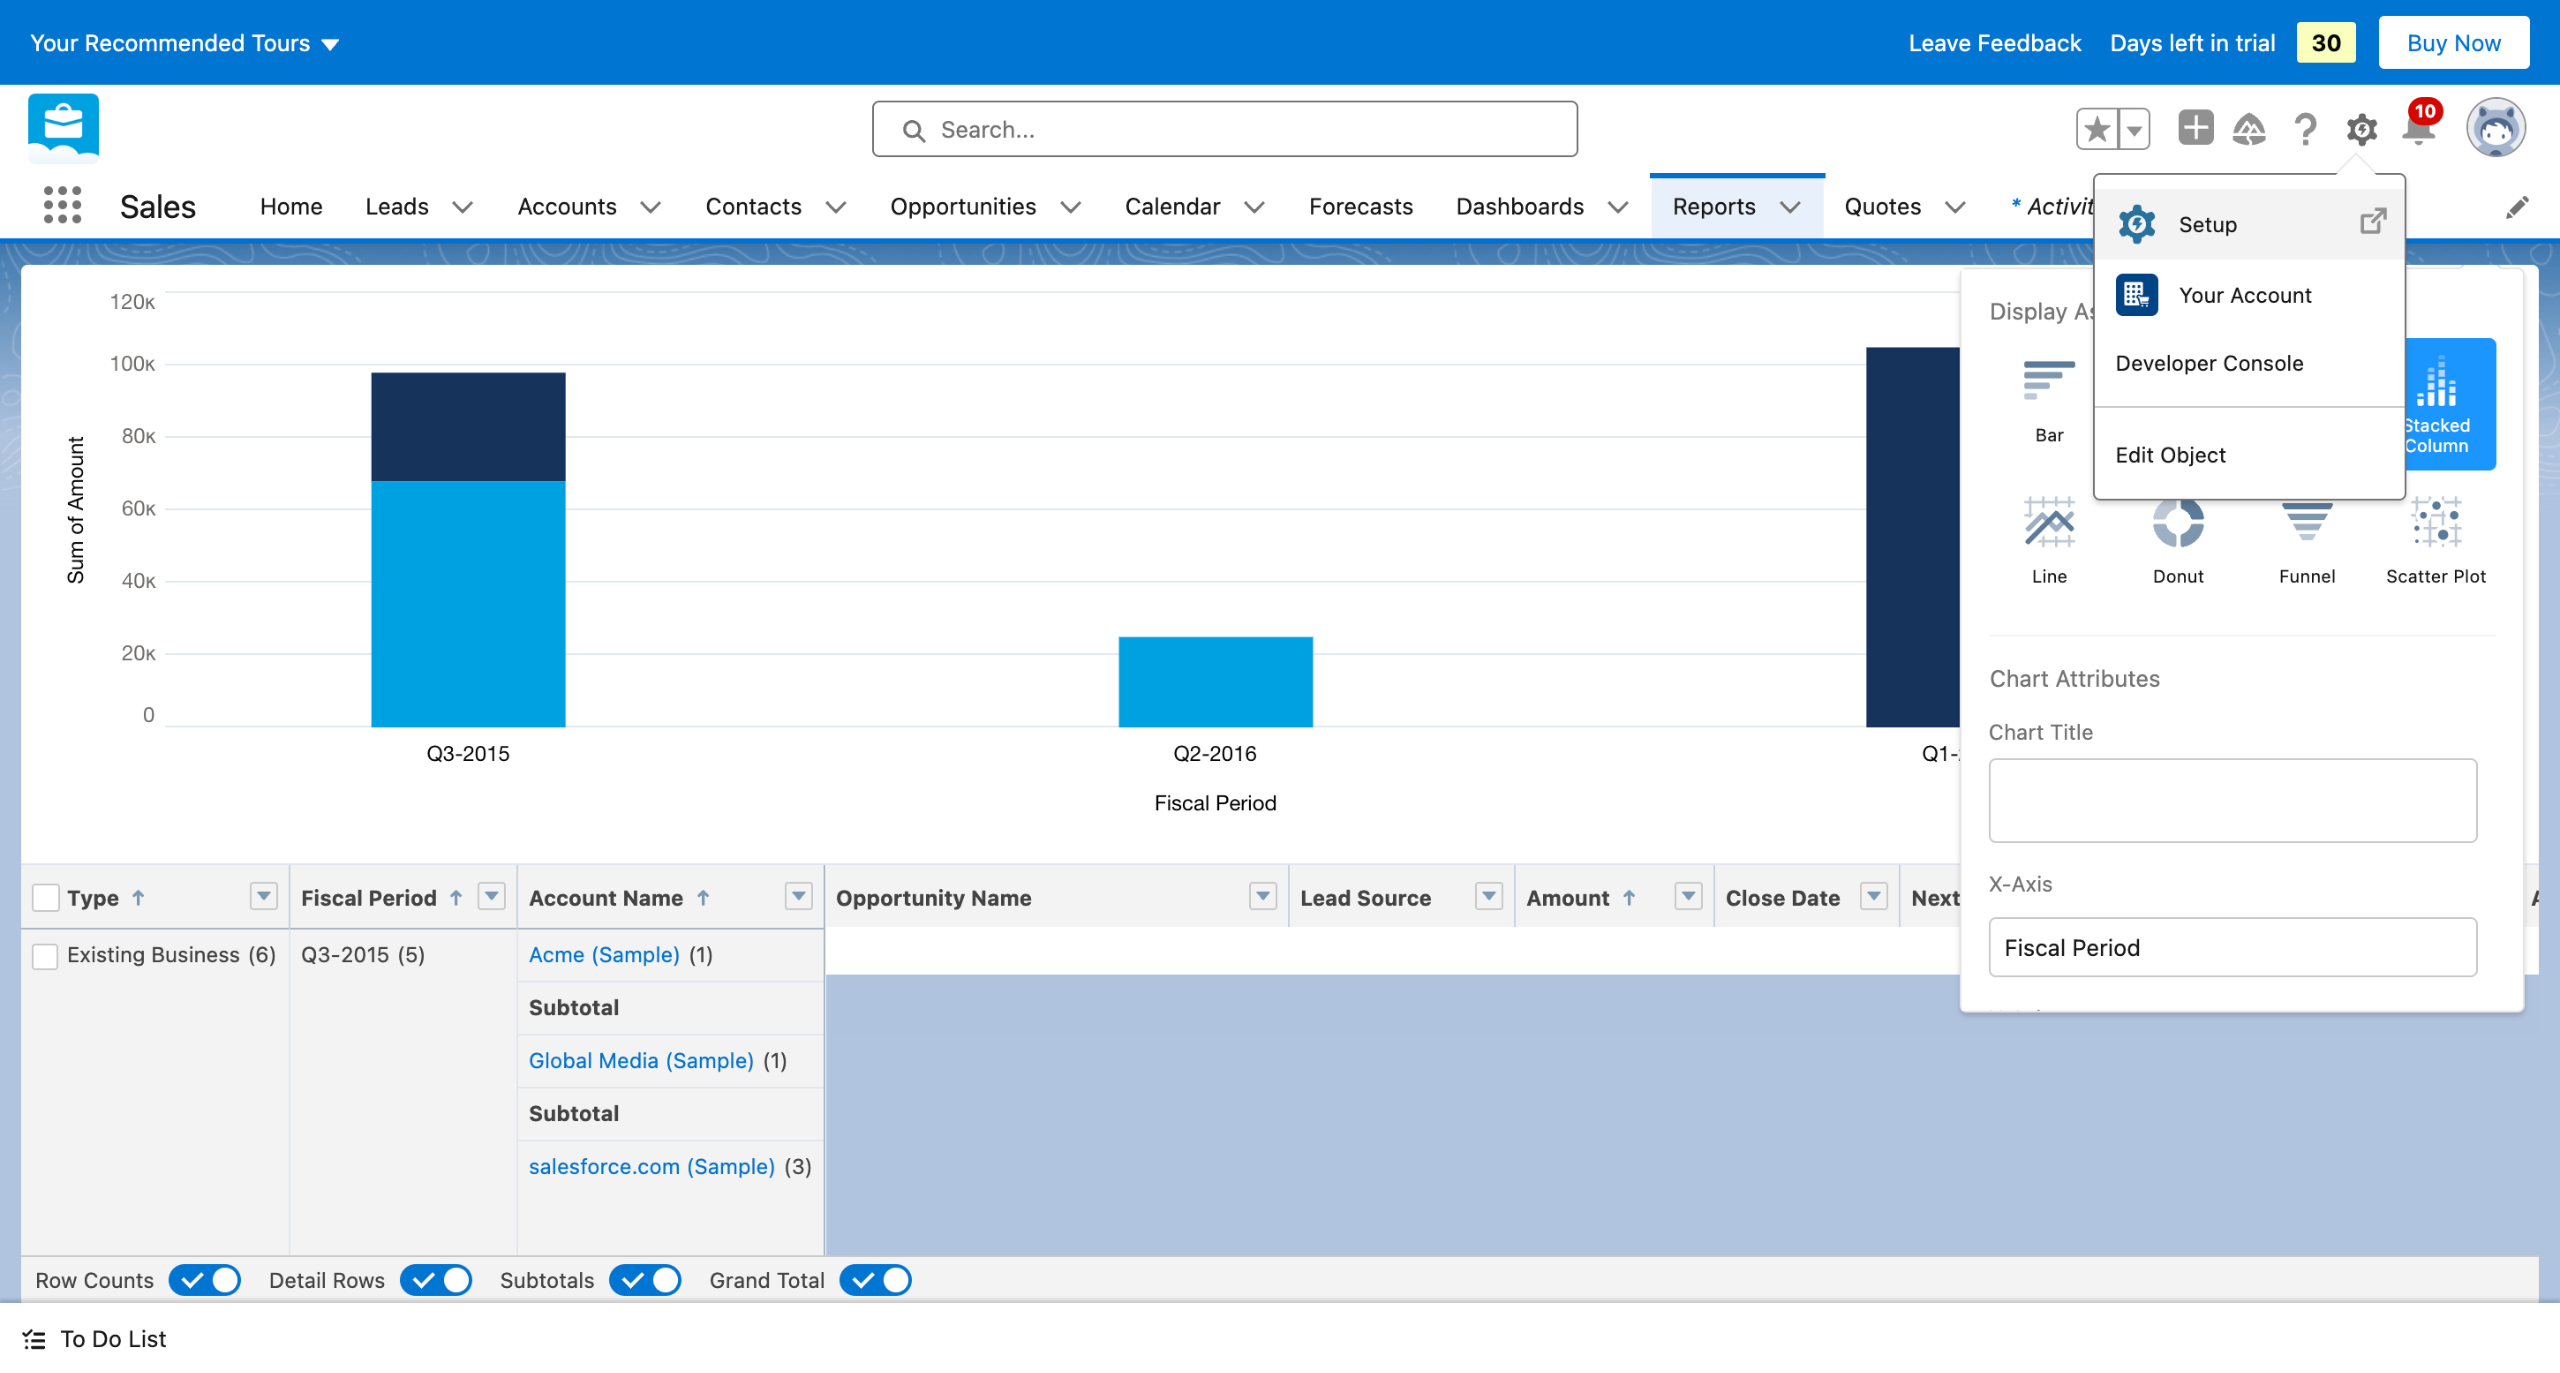
Task: Select the Donut chart type
Action: click(2178, 541)
